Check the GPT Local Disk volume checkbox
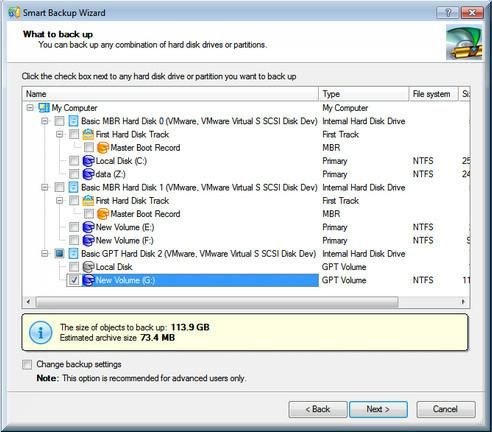The image size is (492, 432). (x=74, y=267)
